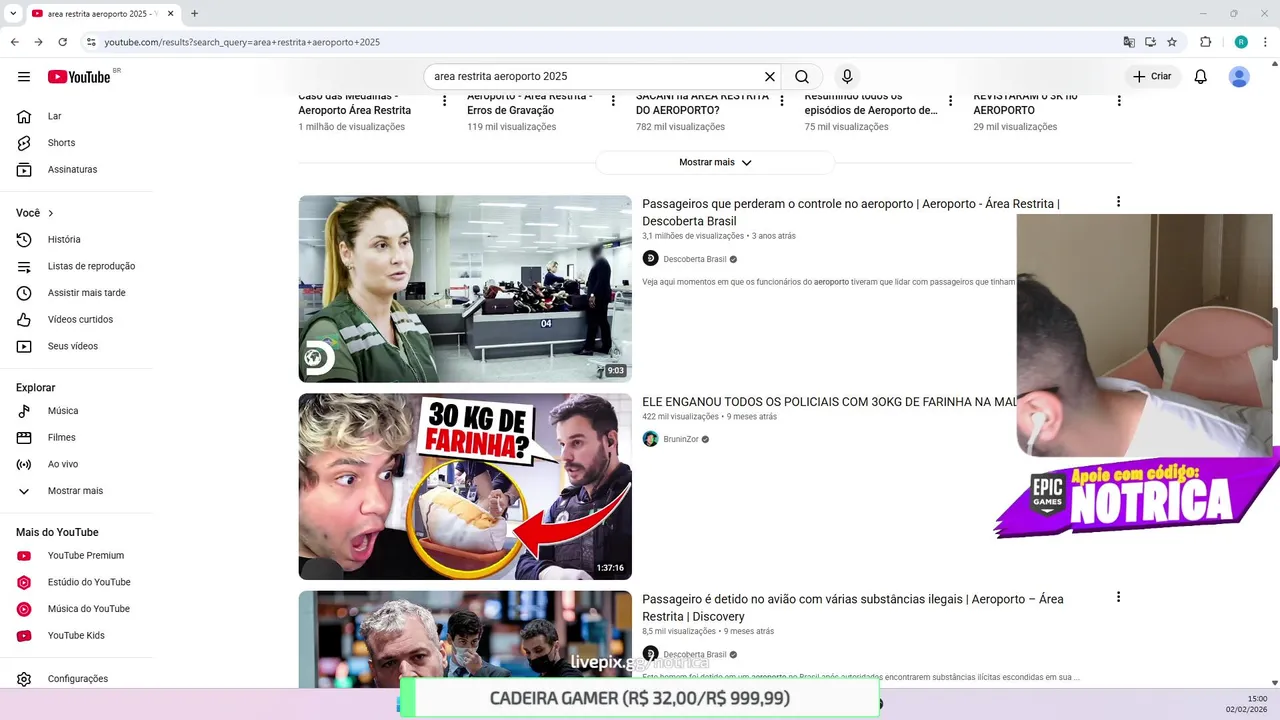Open the YouTube hamburger guide menu

click(x=24, y=77)
